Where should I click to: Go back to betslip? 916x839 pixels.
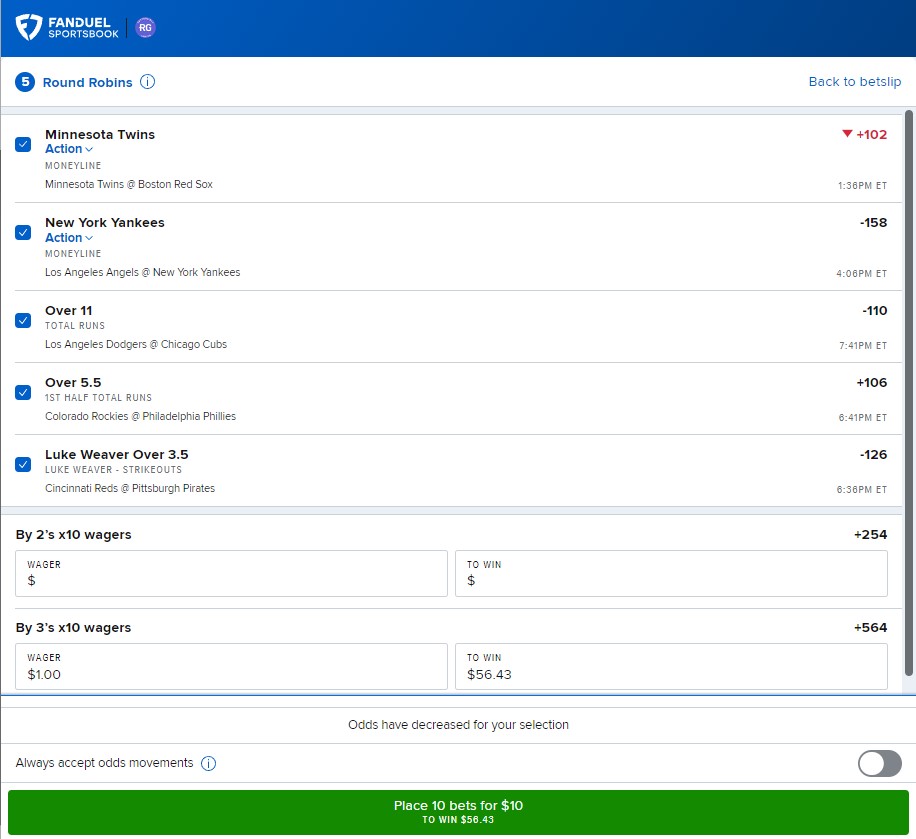[x=855, y=82]
